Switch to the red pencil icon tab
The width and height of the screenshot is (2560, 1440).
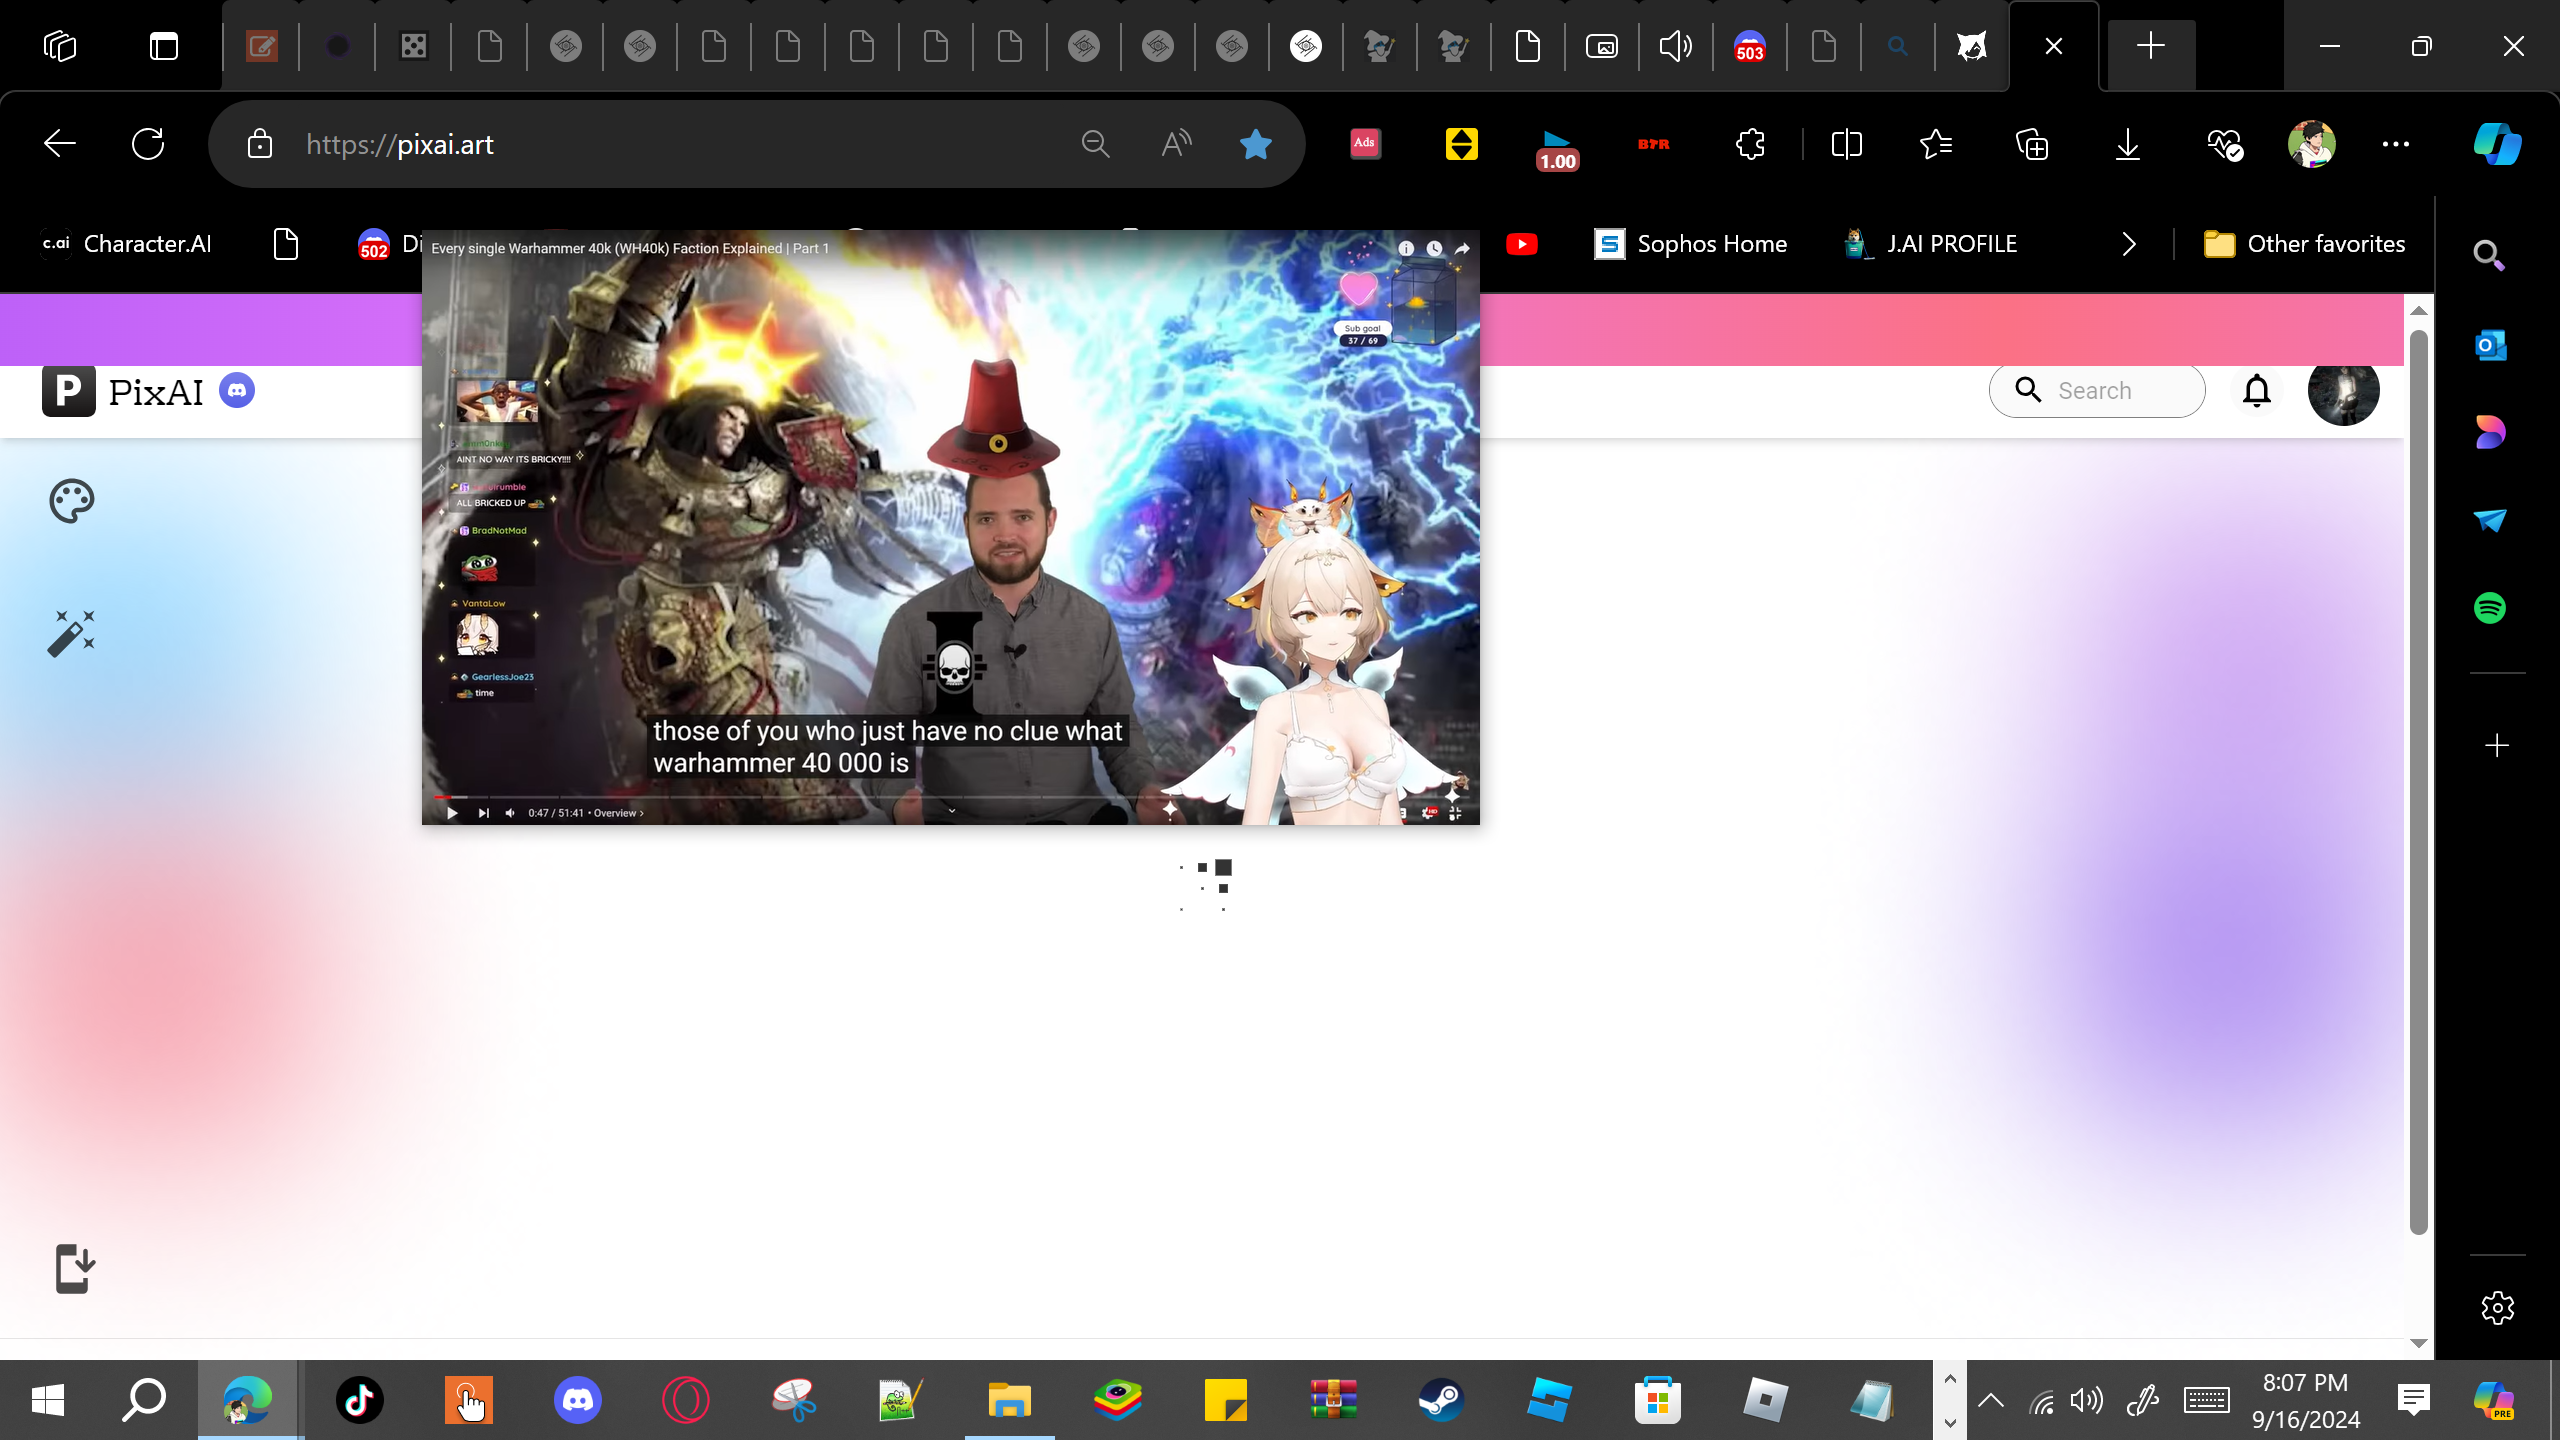[262, 46]
